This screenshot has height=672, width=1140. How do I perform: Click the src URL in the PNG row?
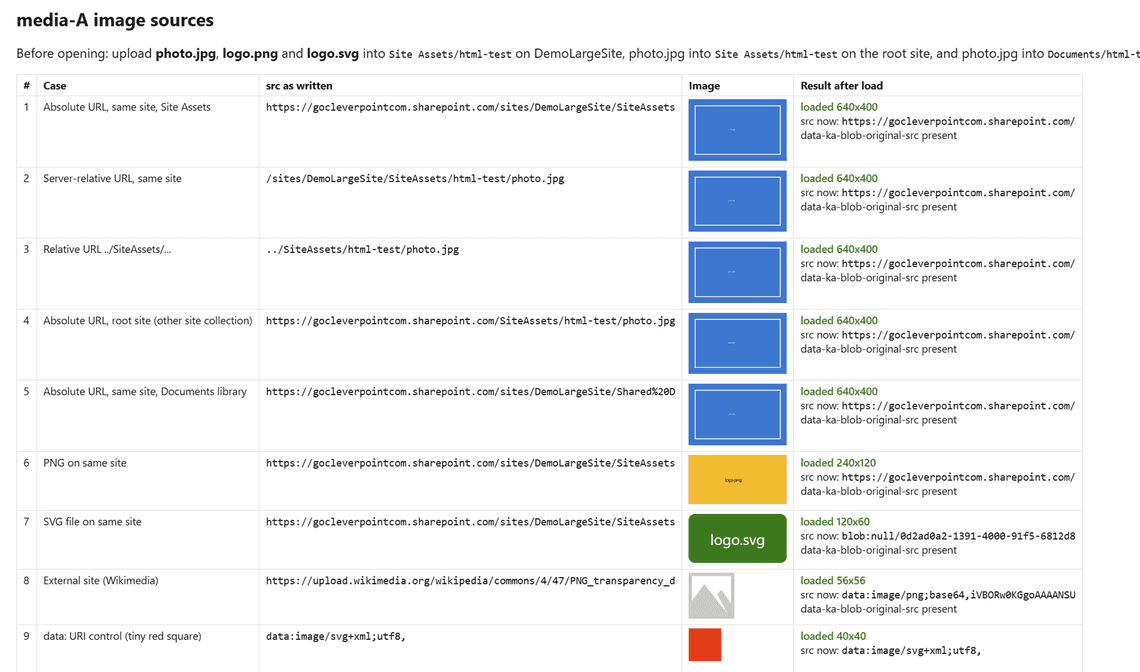[470, 463]
